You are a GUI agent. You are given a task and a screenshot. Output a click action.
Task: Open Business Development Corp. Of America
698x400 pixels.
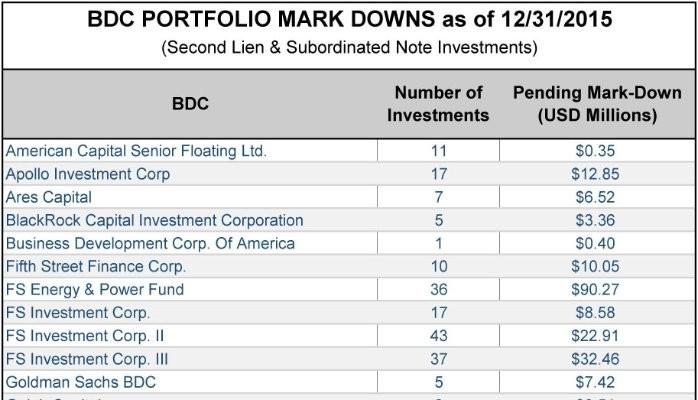(150, 243)
